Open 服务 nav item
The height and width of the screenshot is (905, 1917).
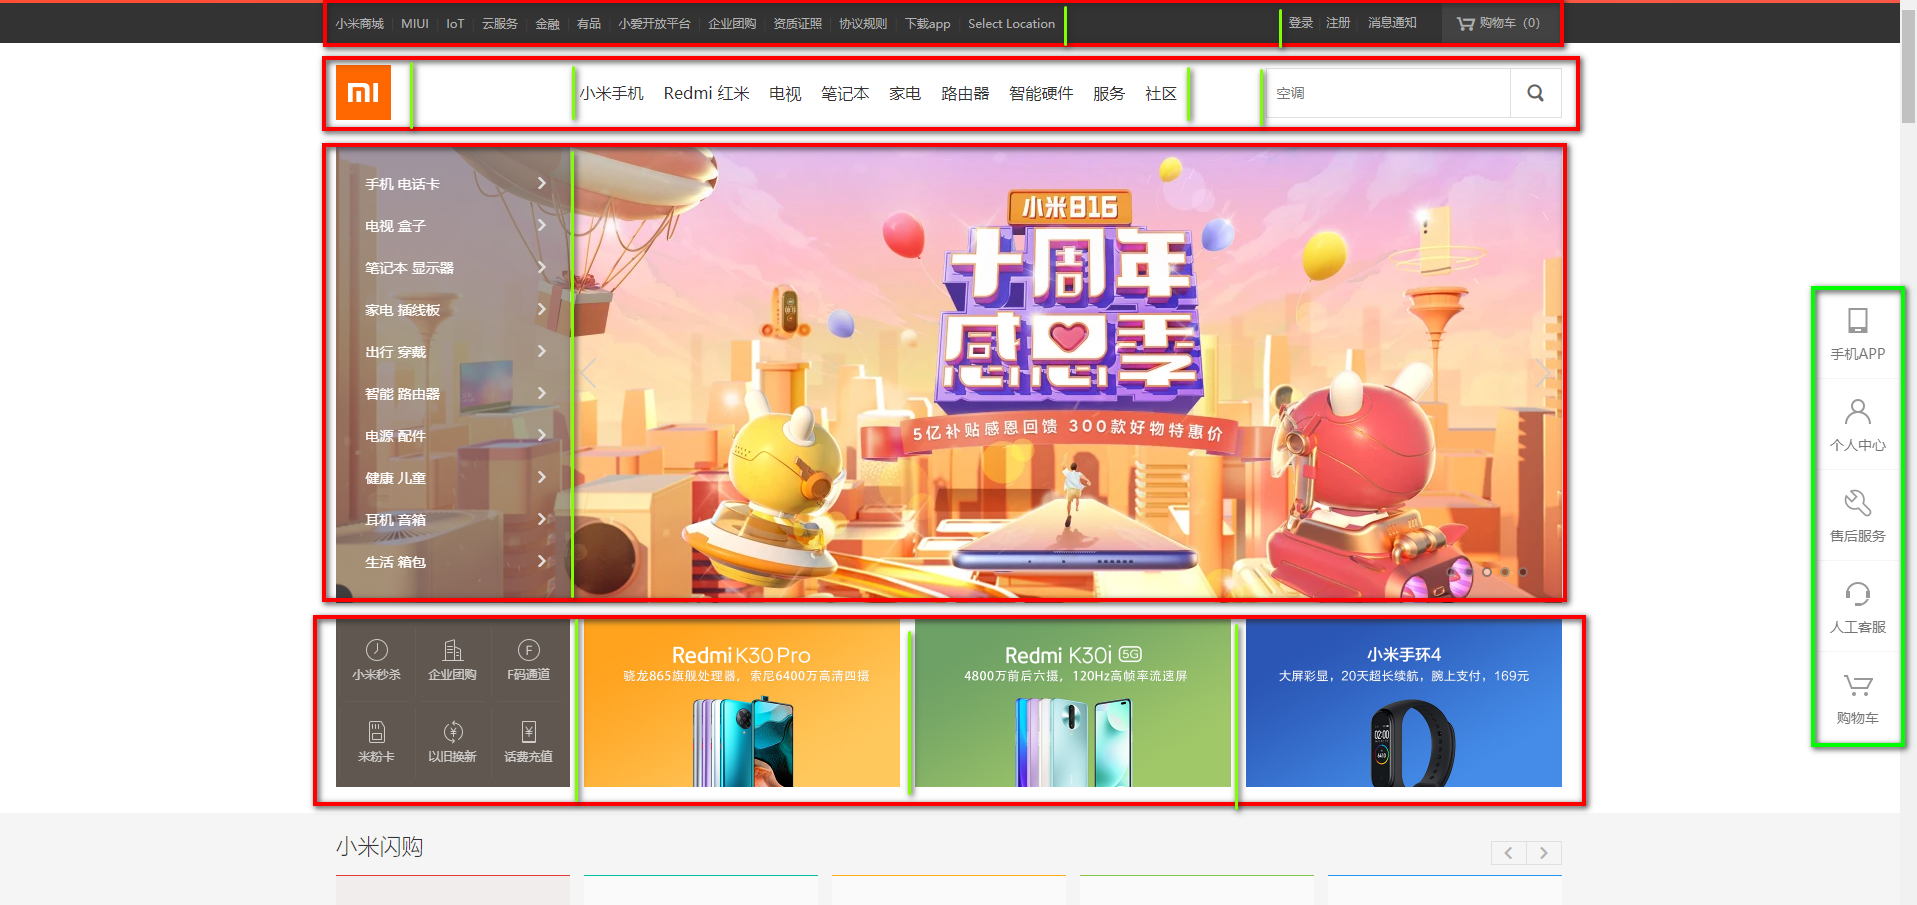click(1109, 93)
